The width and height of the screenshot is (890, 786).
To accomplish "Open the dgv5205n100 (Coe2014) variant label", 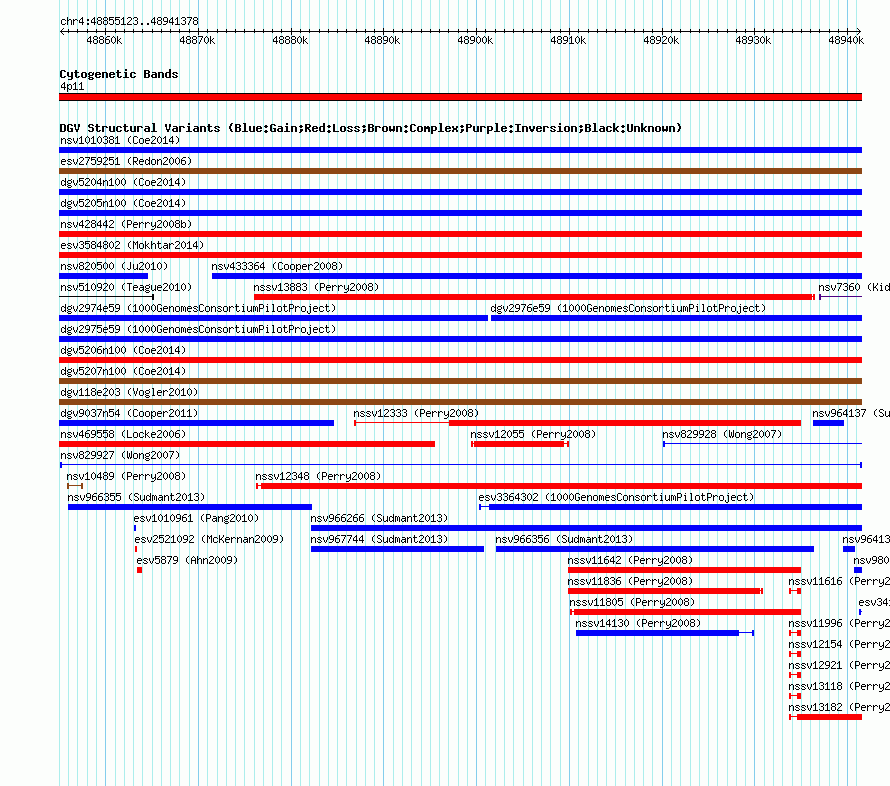I will 123,203.
